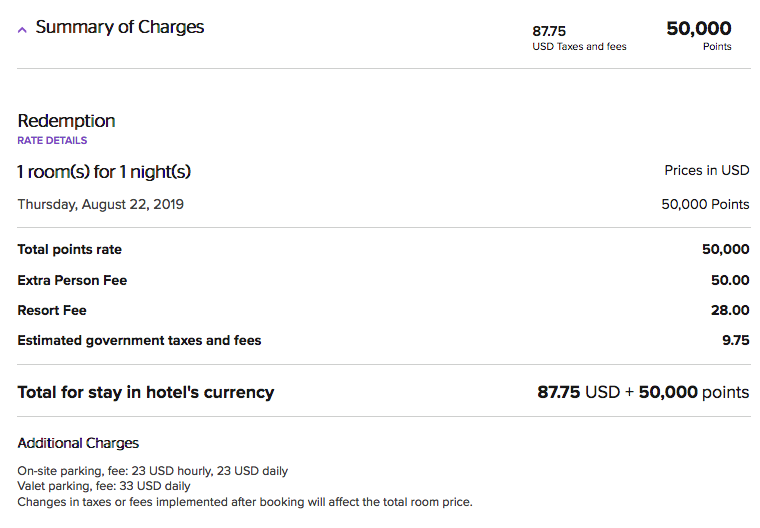Select the 9.75 government taxes amount
760x528 pixels.
tap(736, 340)
